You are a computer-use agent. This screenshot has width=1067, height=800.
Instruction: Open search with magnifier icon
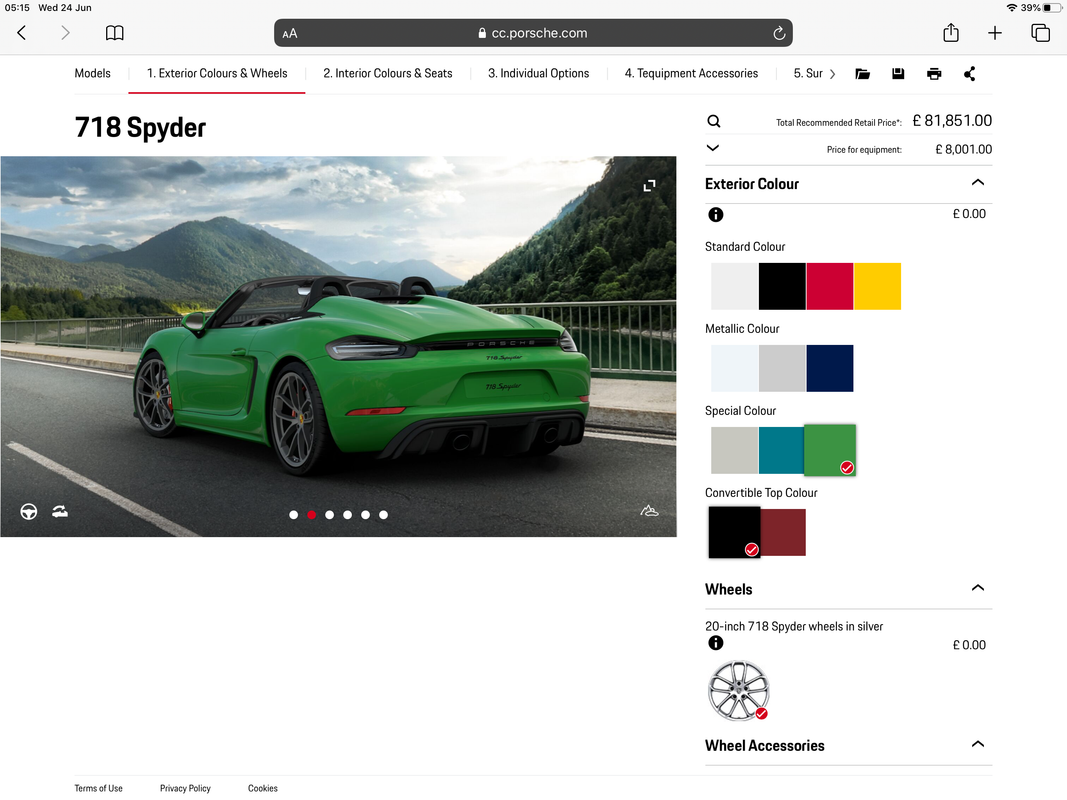point(714,121)
